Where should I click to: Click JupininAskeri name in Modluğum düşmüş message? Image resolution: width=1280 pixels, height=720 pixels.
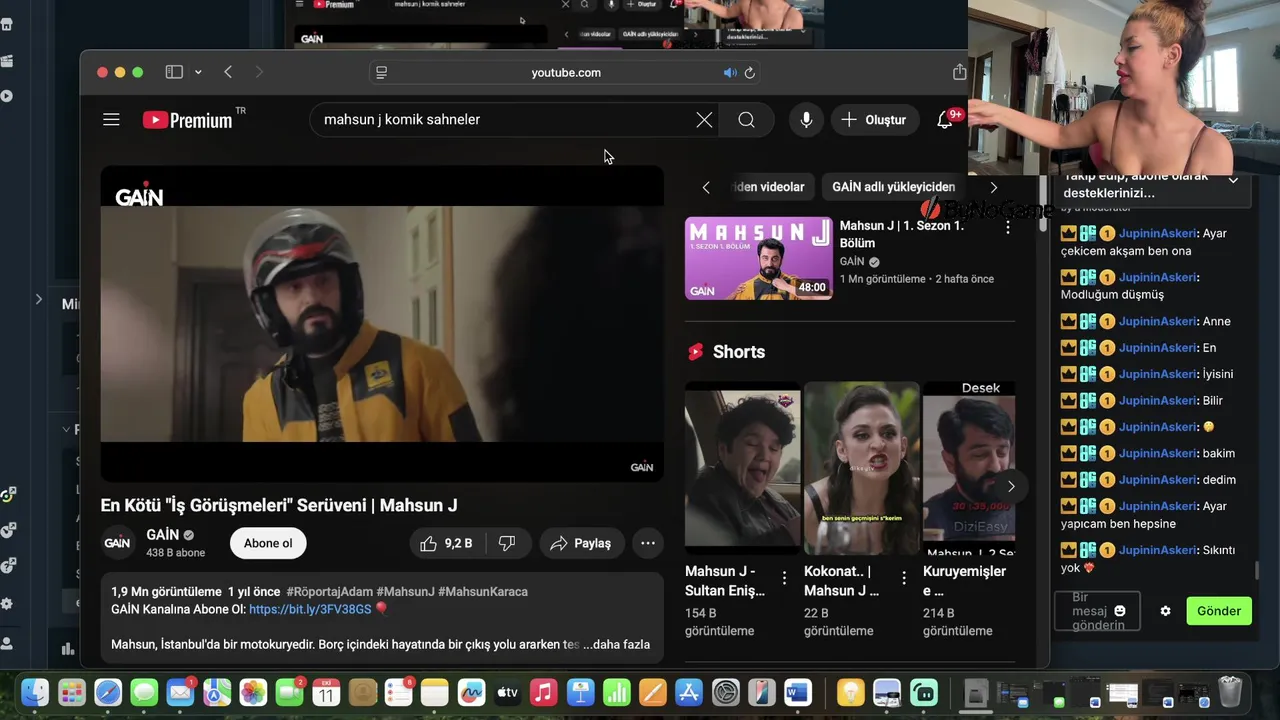(1157, 277)
